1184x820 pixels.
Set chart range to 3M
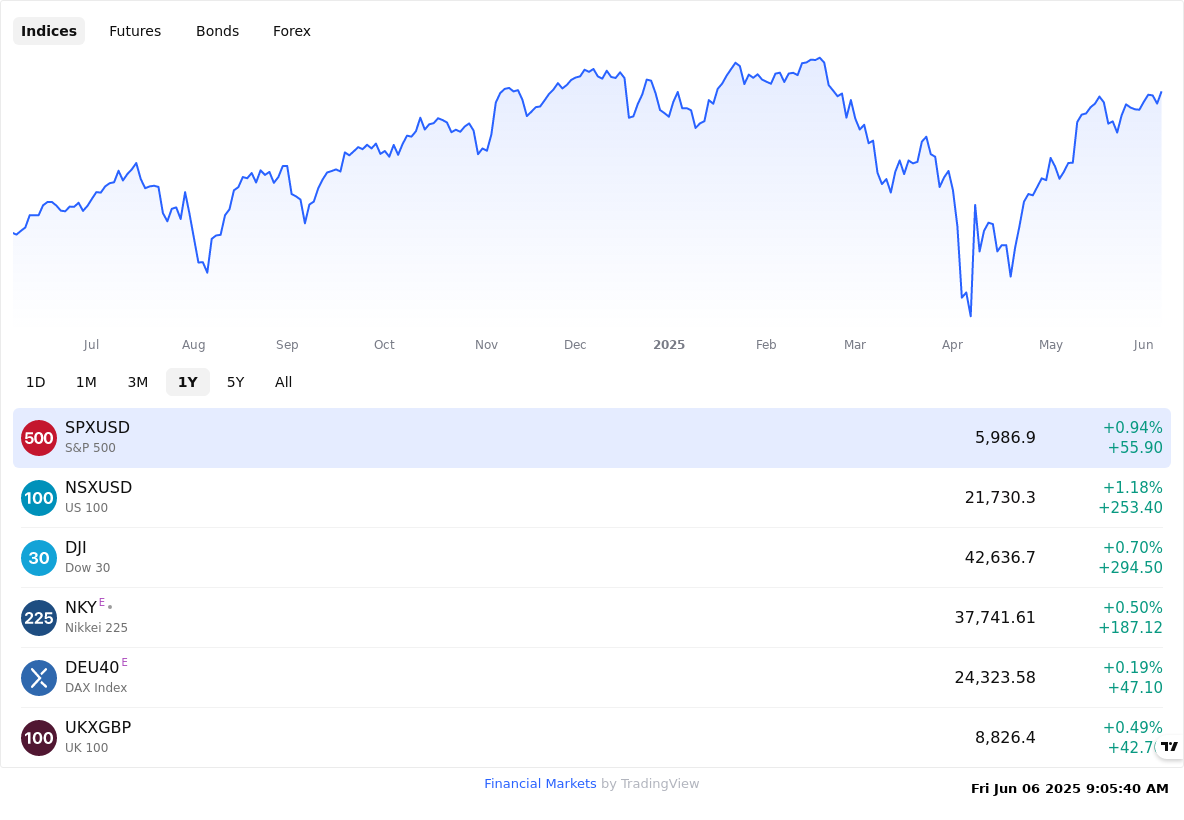(137, 382)
